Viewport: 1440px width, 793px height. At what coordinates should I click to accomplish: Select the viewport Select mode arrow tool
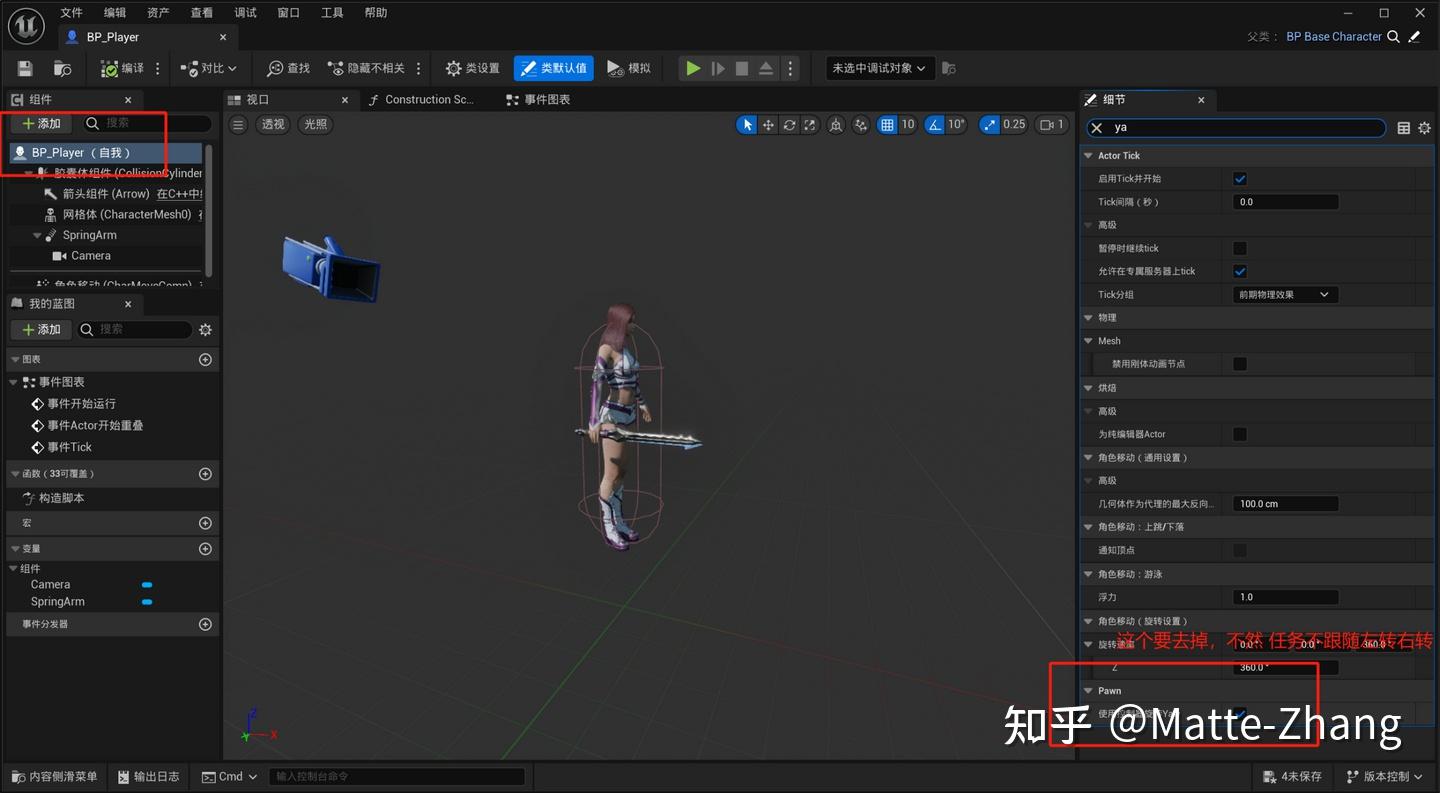746,125
